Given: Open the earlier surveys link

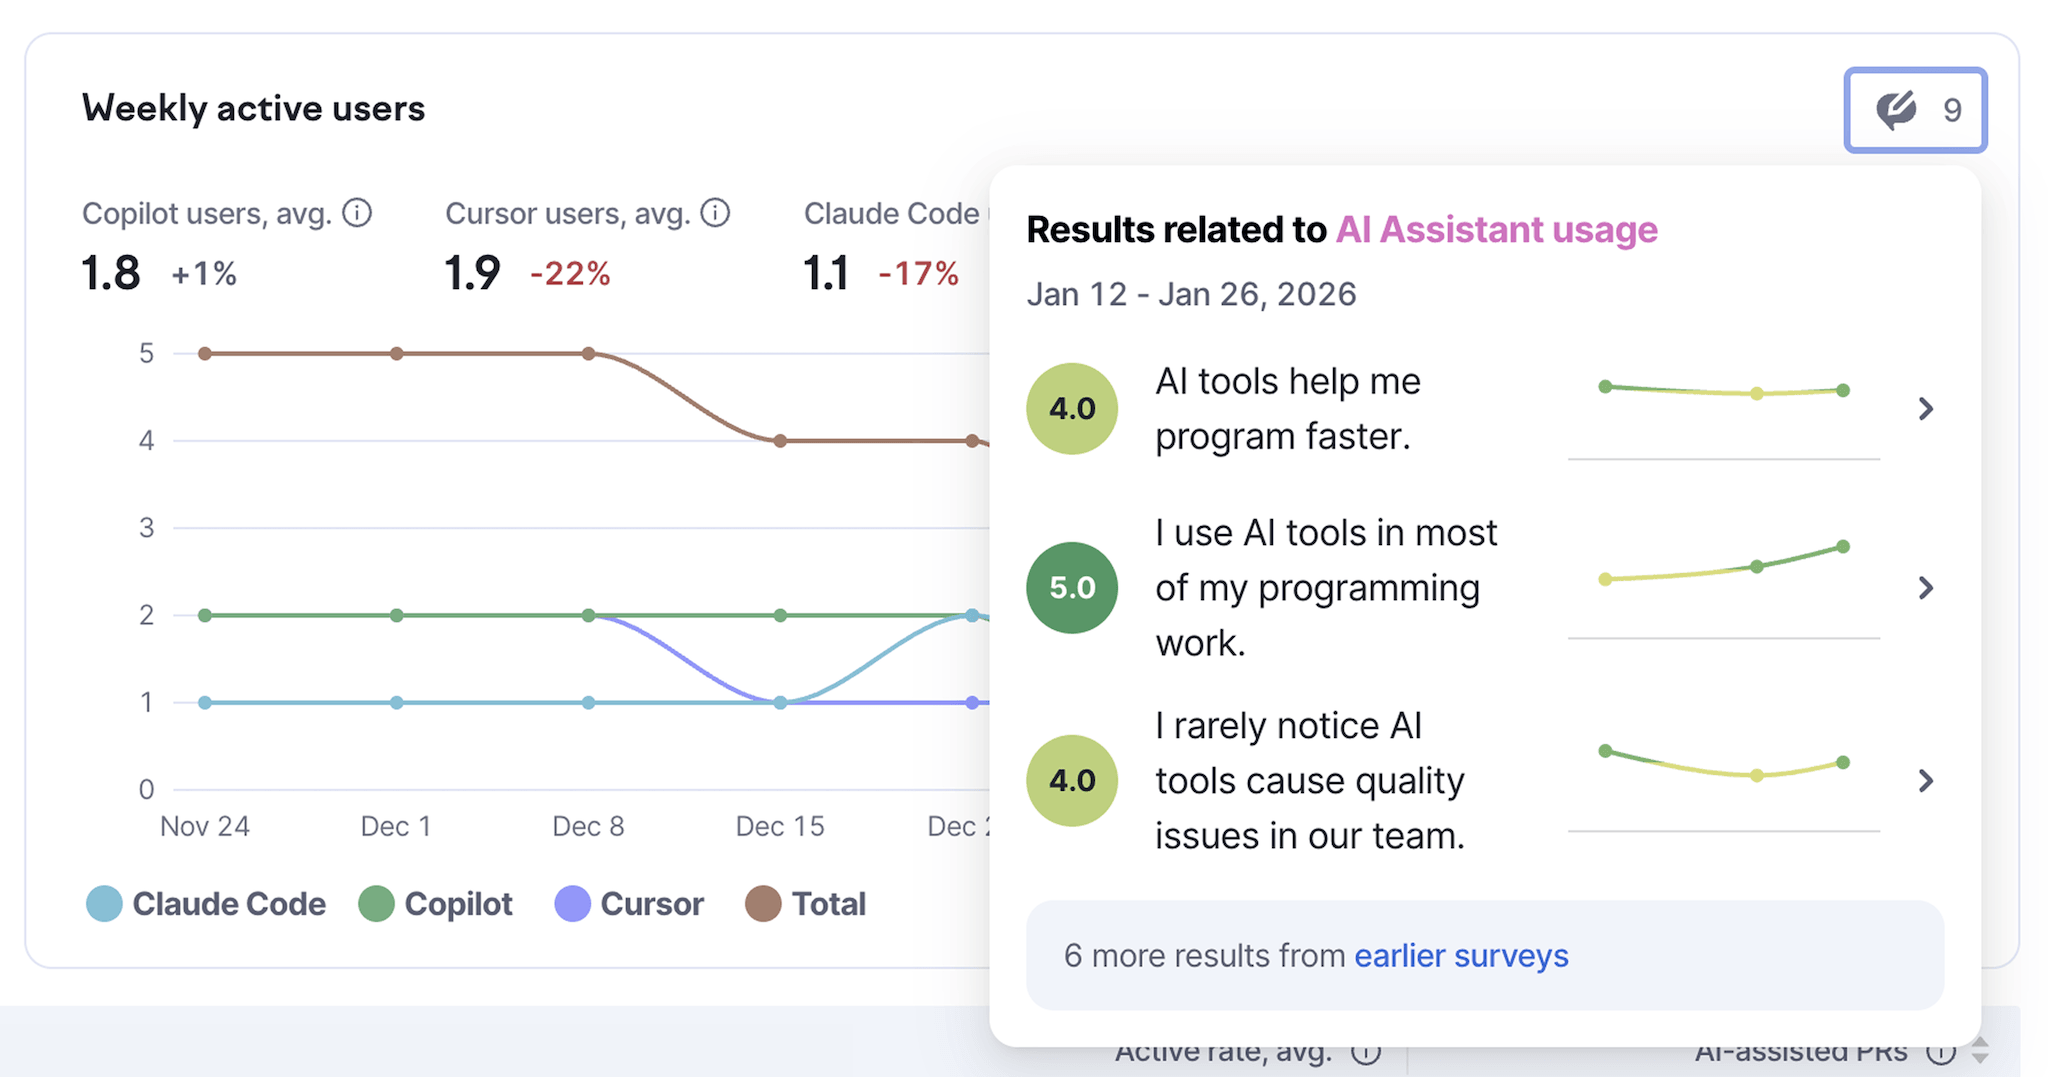Looking at the screenshot, I should [x=1460, y=956].
